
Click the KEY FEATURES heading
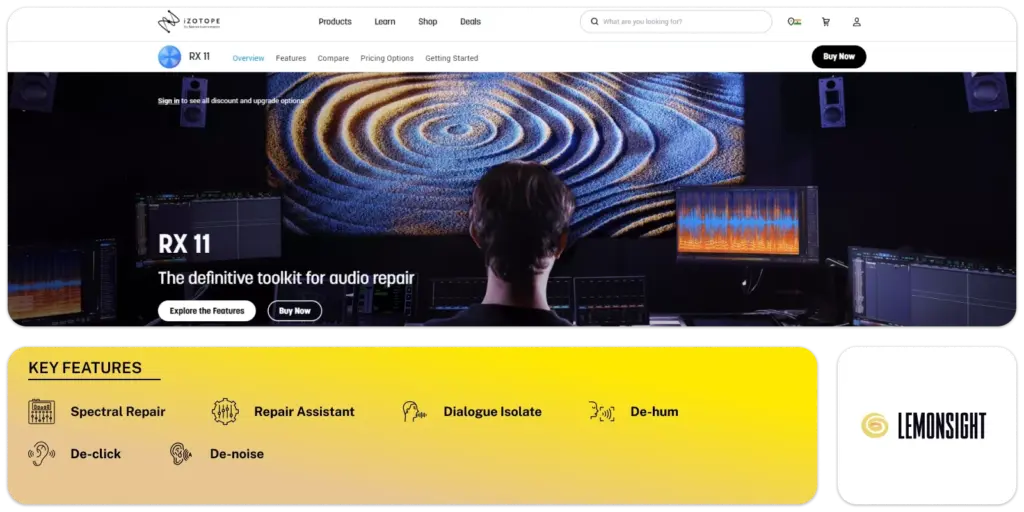coord(85,368)
